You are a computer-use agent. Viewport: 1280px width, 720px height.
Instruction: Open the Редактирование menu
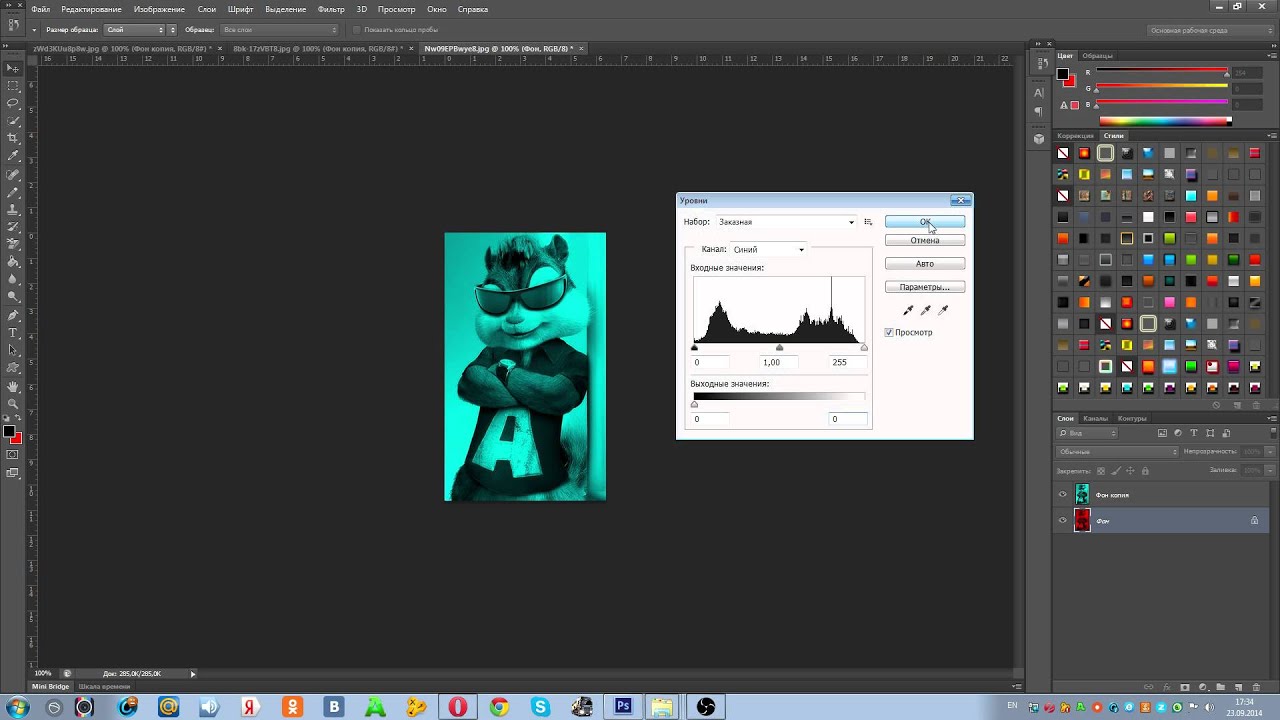pyautogui.click(x=91, y=9)
